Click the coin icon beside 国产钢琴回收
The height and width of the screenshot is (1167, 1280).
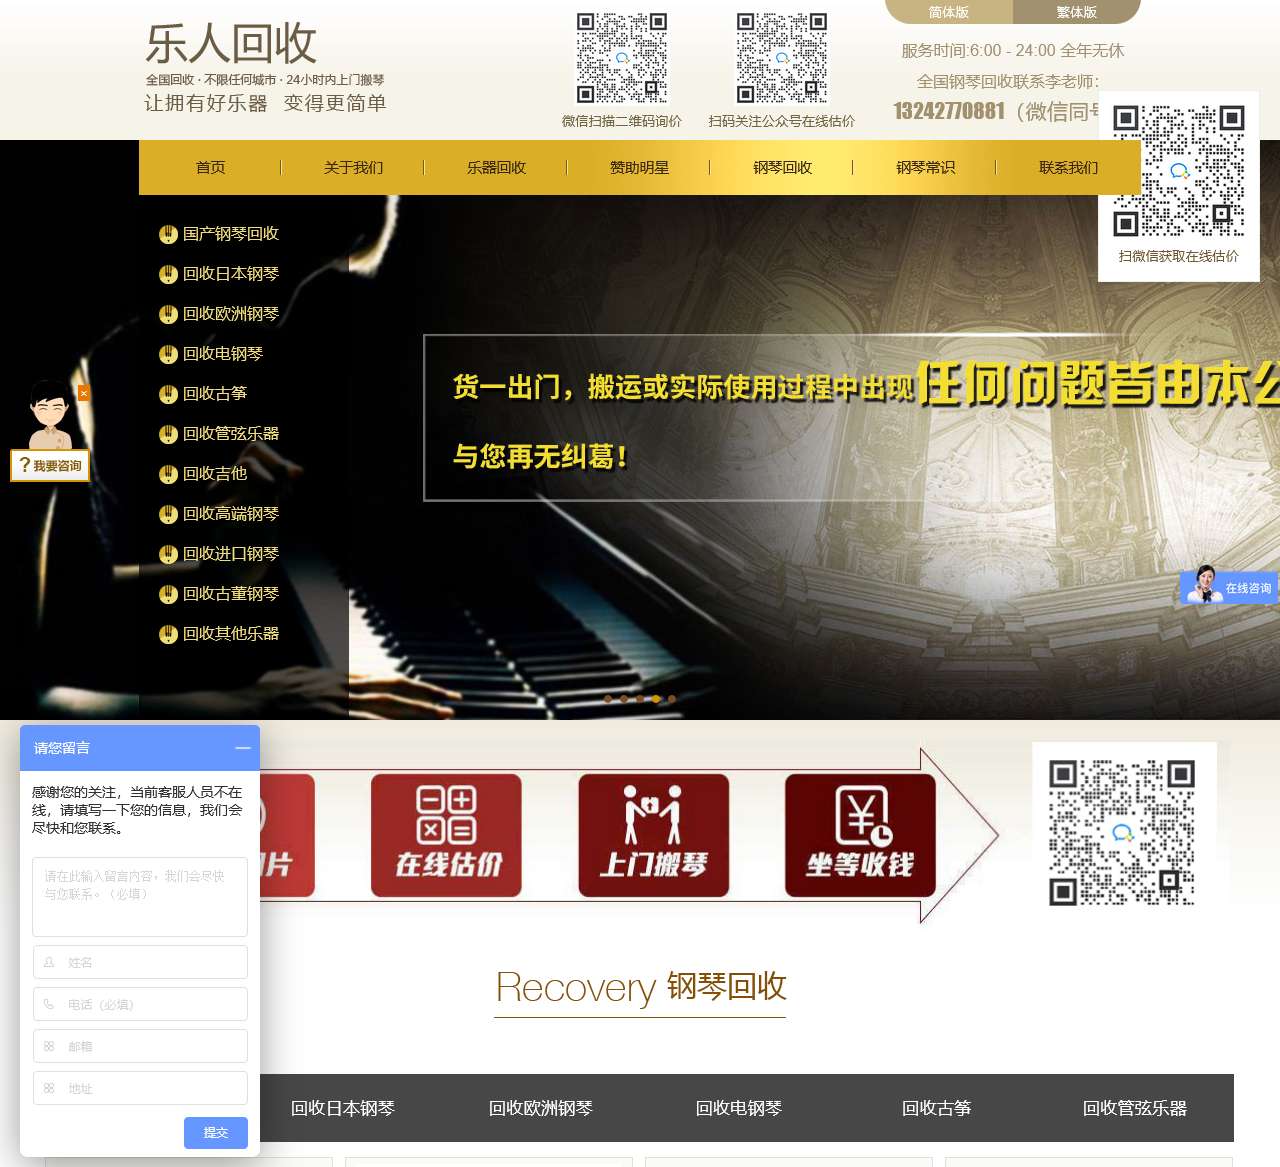pos(167,234)
